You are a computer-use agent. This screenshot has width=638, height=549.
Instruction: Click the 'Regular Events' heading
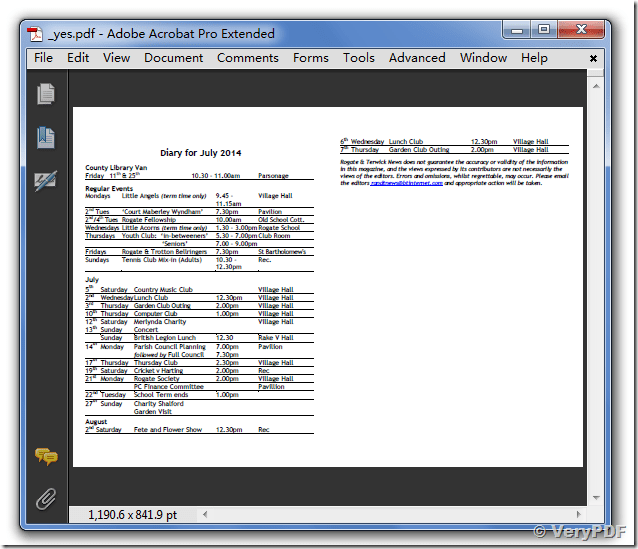click(x=109, y=188)
